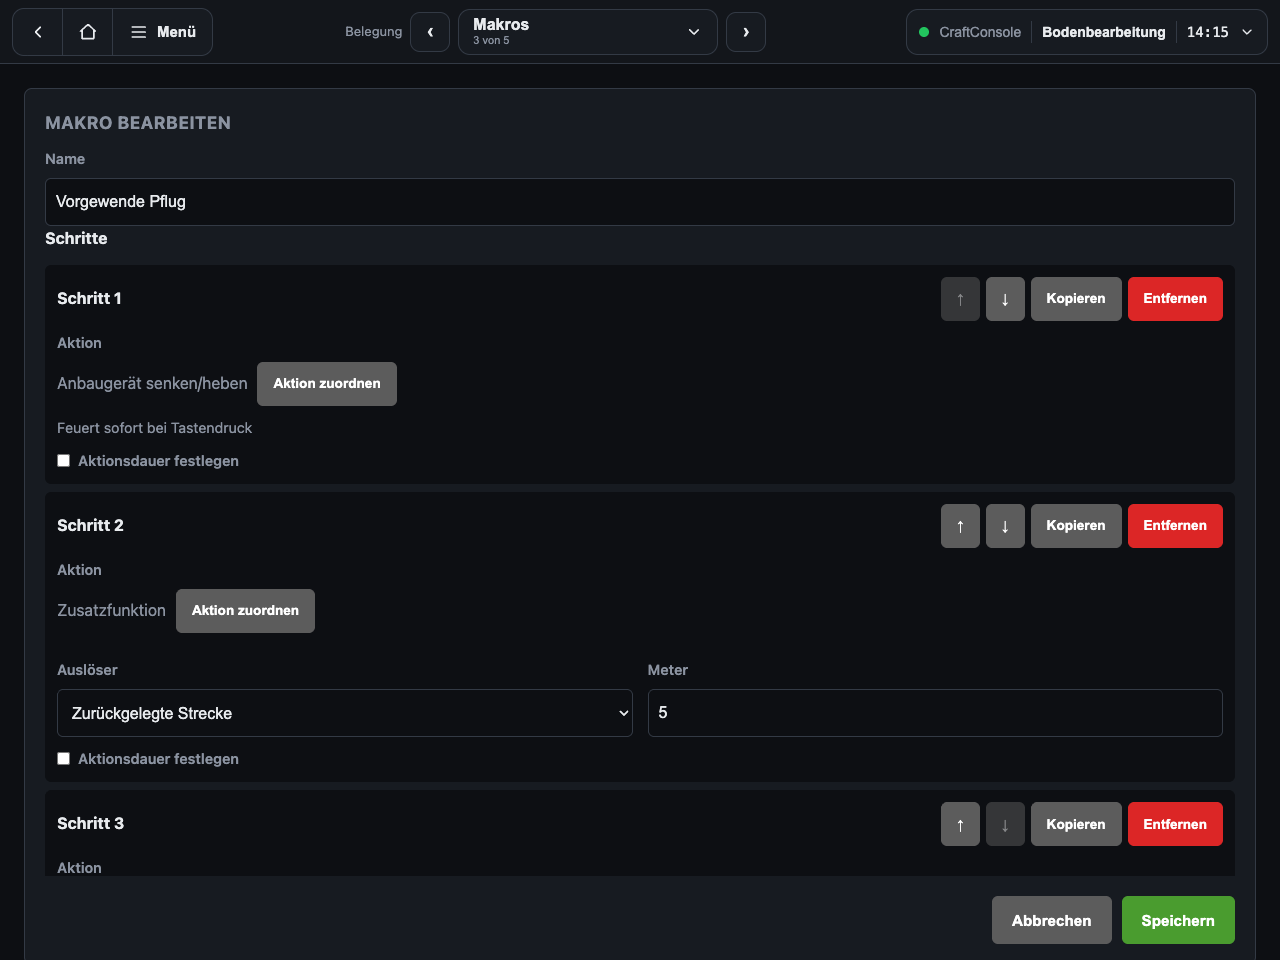Go back using the top-left arrow

click(38, 32)
